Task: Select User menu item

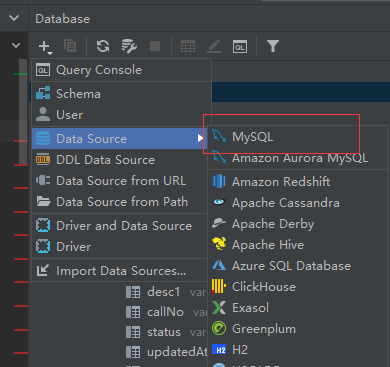Action: pos(122,115)
